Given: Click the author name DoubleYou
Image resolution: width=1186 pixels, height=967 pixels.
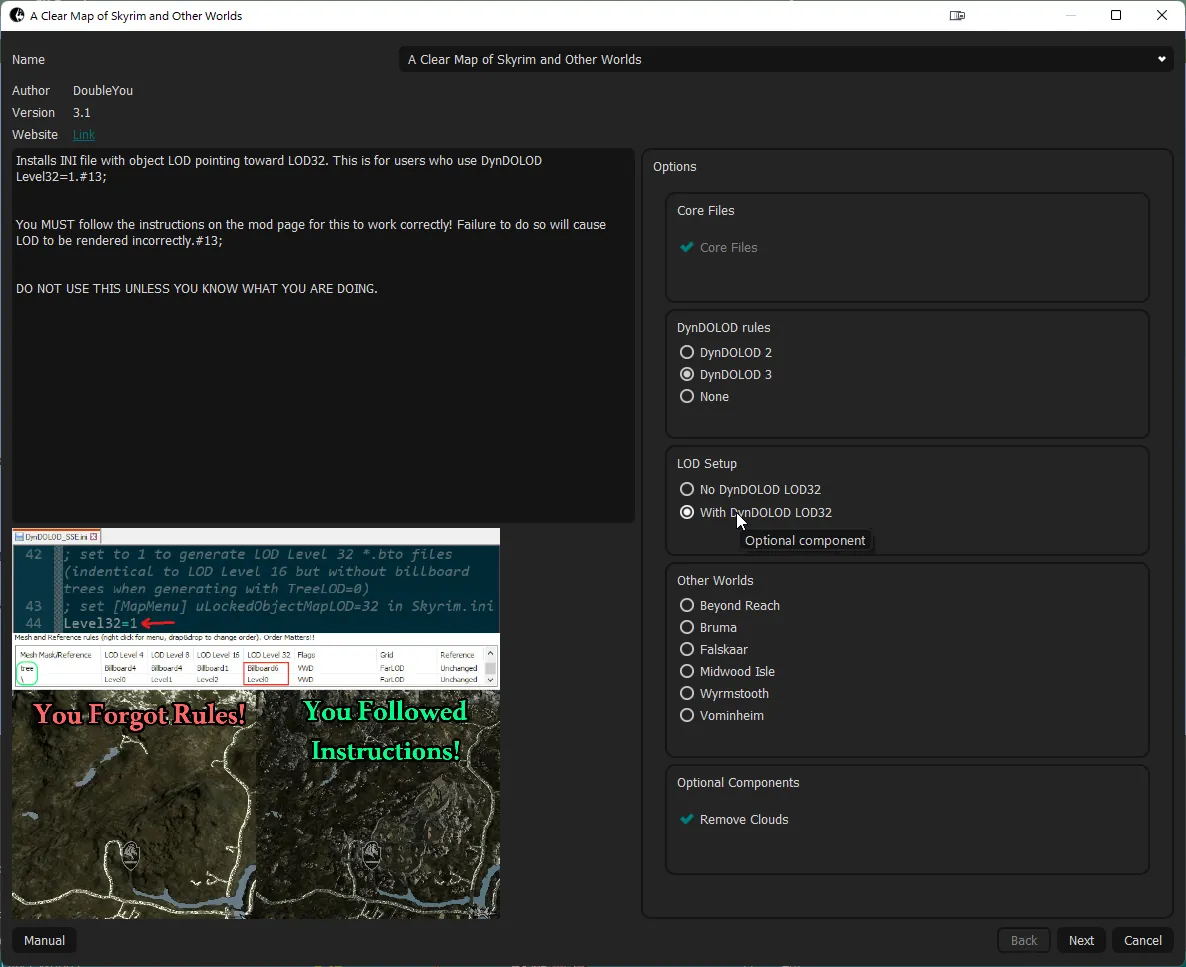Looking at the screenshot, I should [x=103, y=90].
